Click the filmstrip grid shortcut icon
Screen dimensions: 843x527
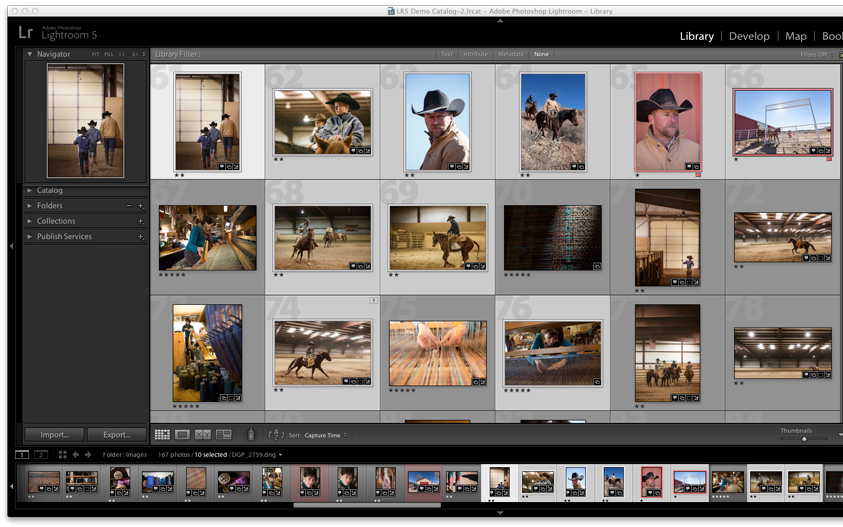(62, 454)
